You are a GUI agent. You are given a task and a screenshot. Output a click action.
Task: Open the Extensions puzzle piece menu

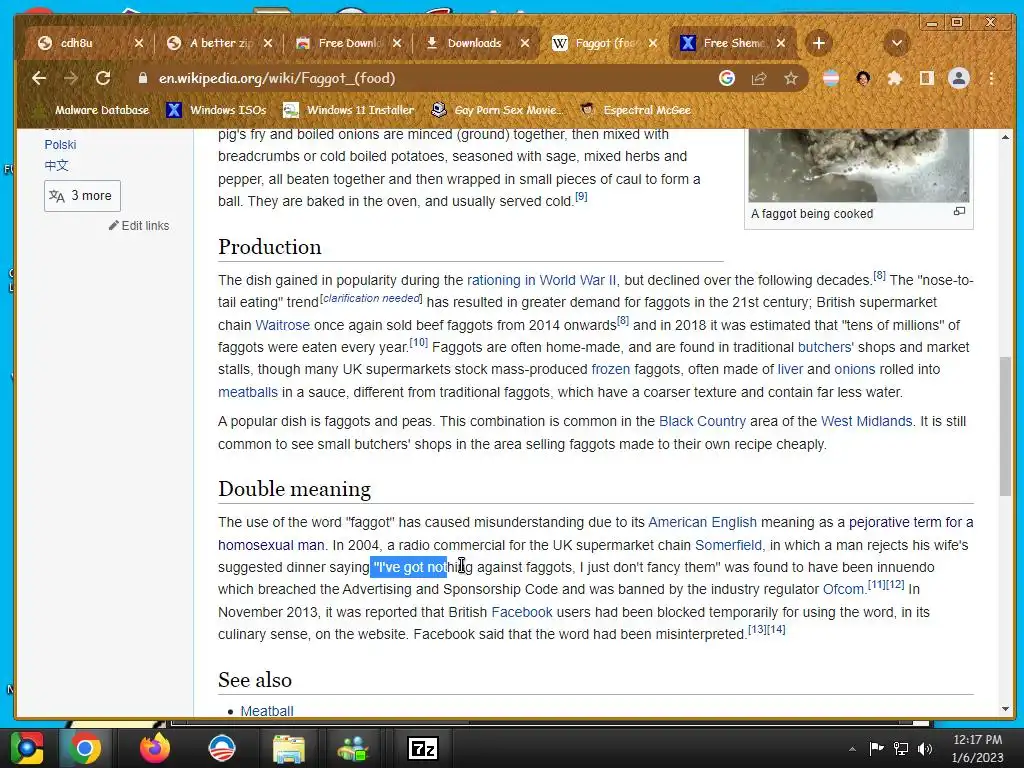coord(895,78)
